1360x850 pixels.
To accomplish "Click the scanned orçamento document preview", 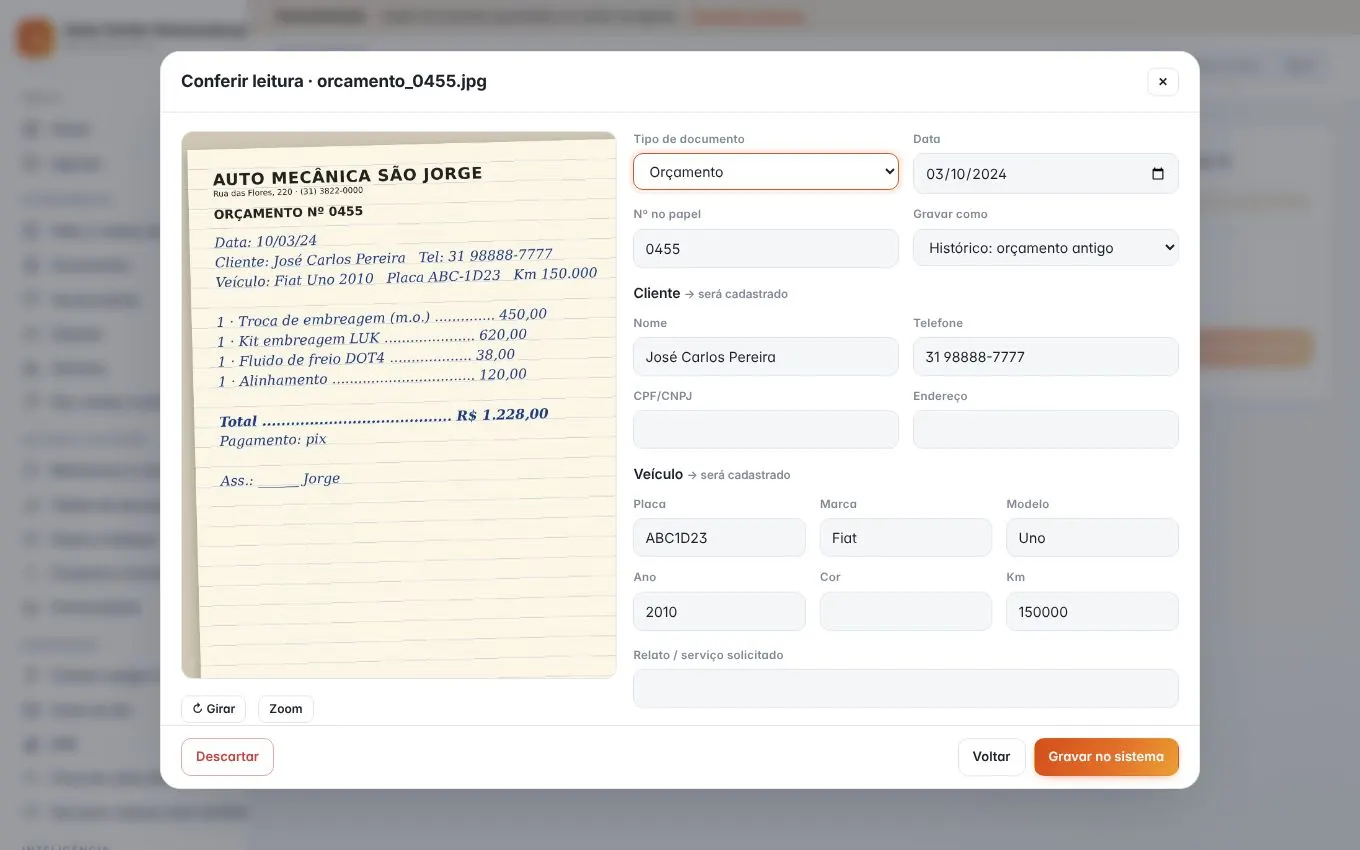I will click(x=399, y=405).
